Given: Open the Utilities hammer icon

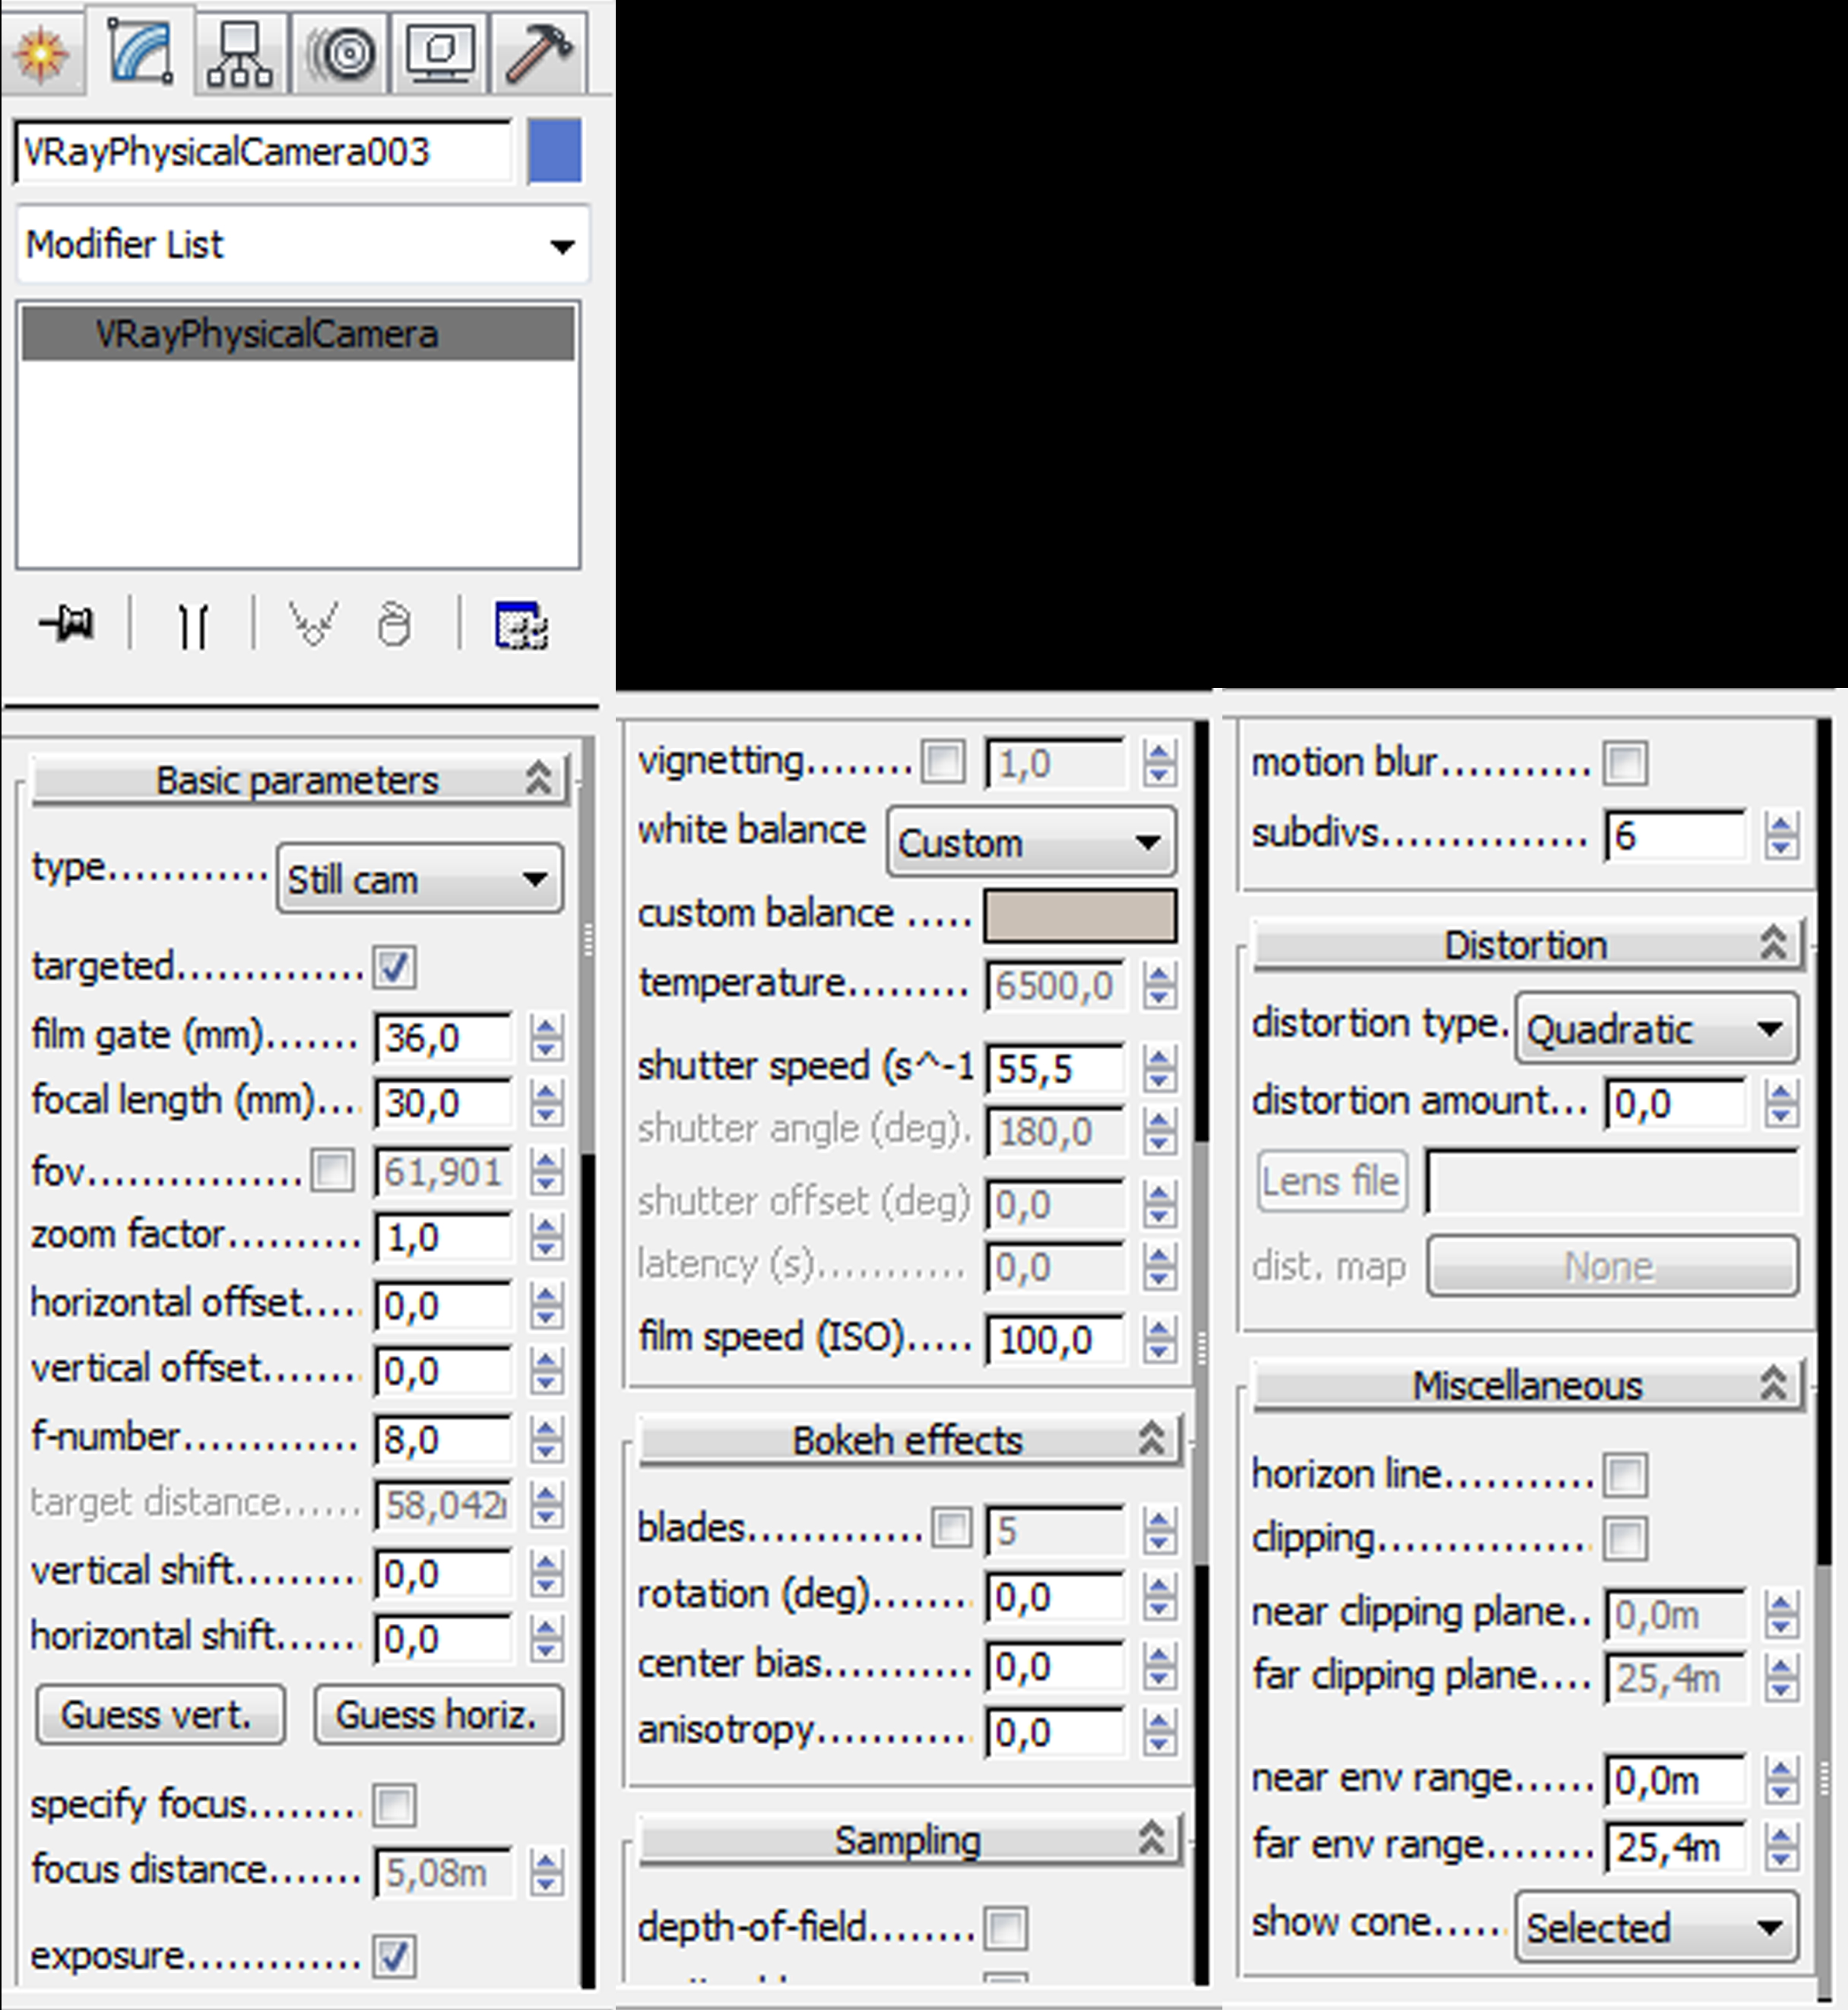Looking at the screenshot, I should 538,52.
